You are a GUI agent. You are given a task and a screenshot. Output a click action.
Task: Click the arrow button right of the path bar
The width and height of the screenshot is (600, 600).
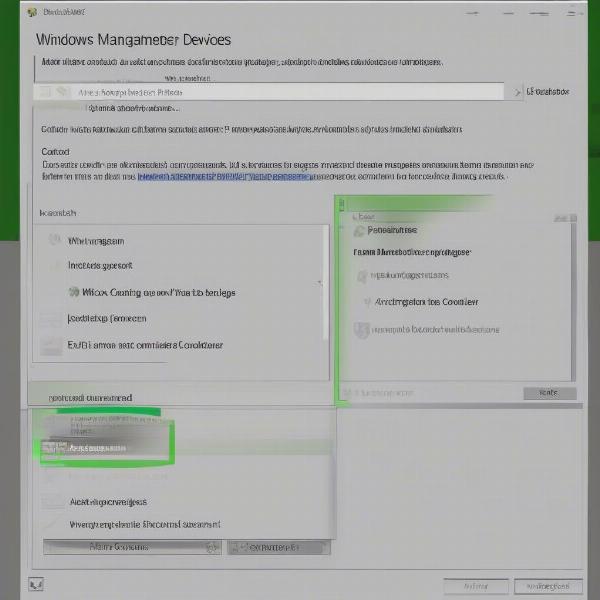coord(517,92)
